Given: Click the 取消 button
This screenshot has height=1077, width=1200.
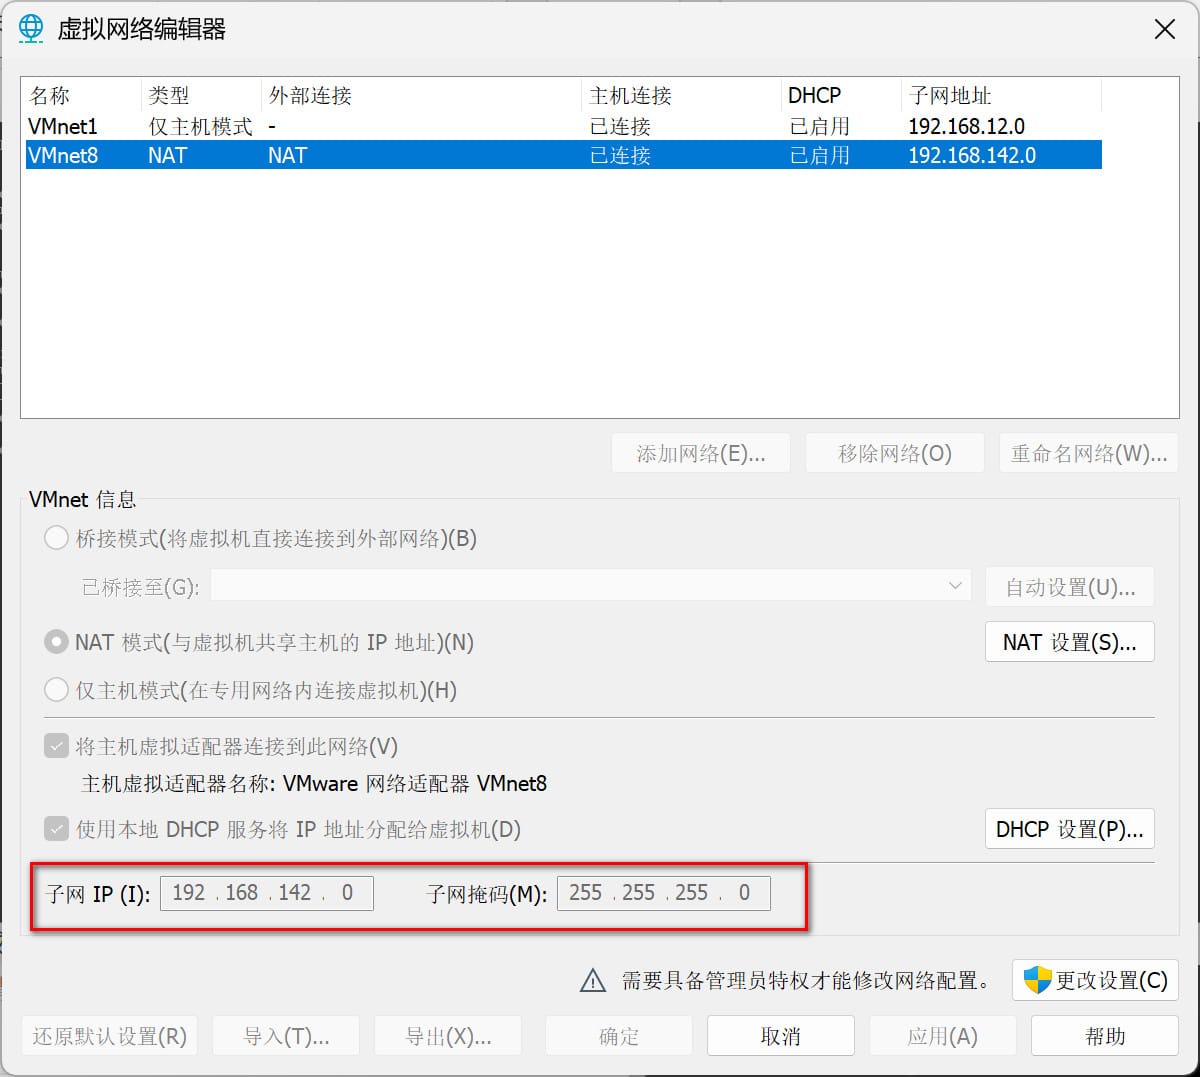Looking at the screenshot, I should click(x=781, y=1036).
